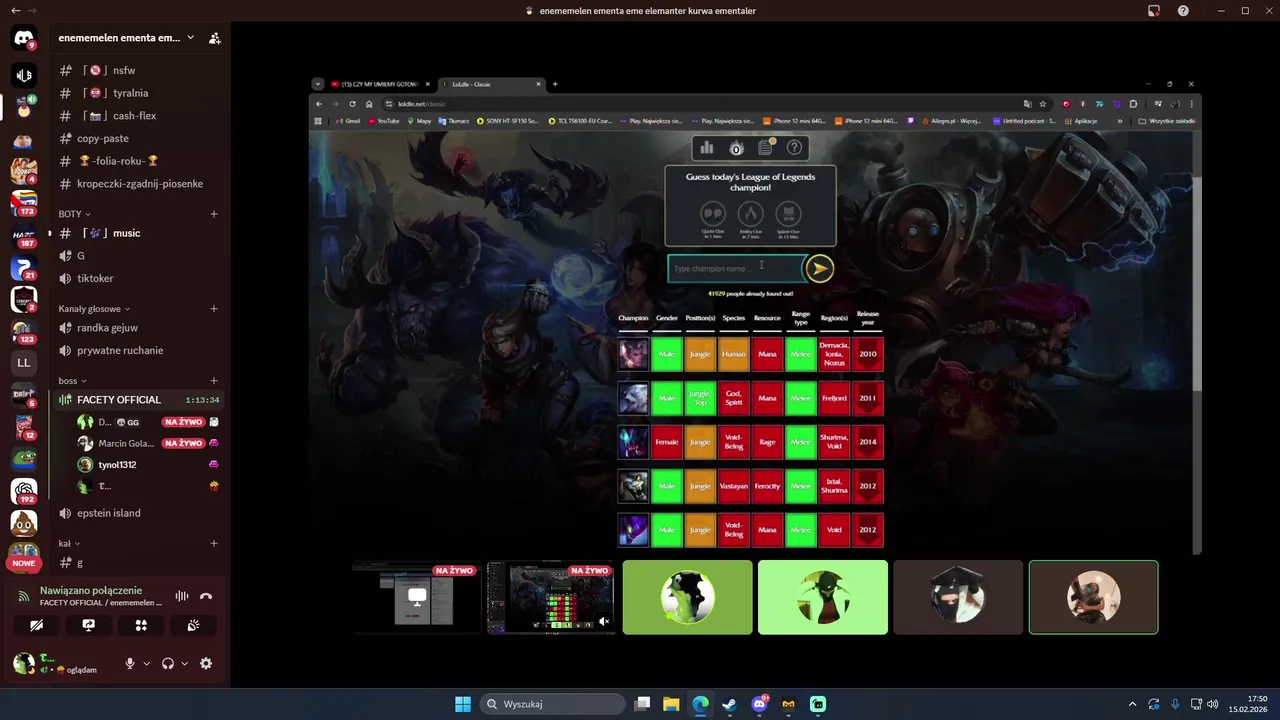Mute the microphone
This screenshot has height=720, width=1280.
[x=129, y=663]
